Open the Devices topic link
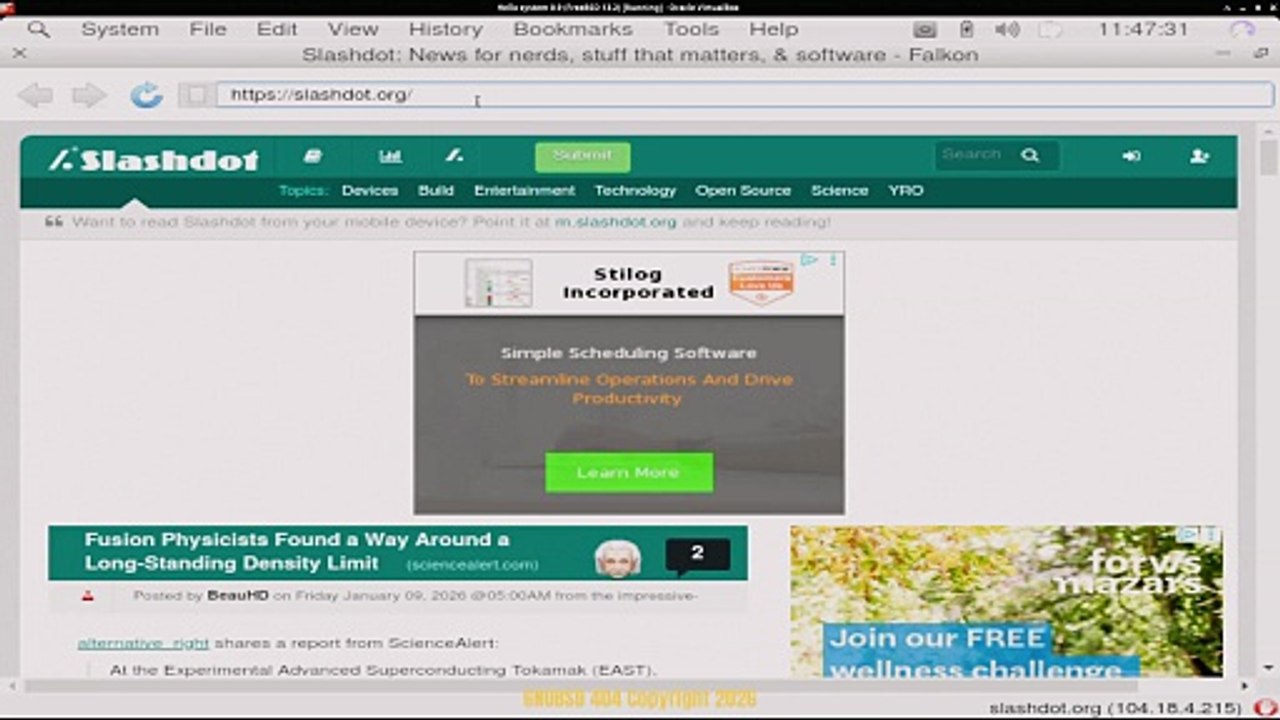1280x720 pixels. coord(370,190)
